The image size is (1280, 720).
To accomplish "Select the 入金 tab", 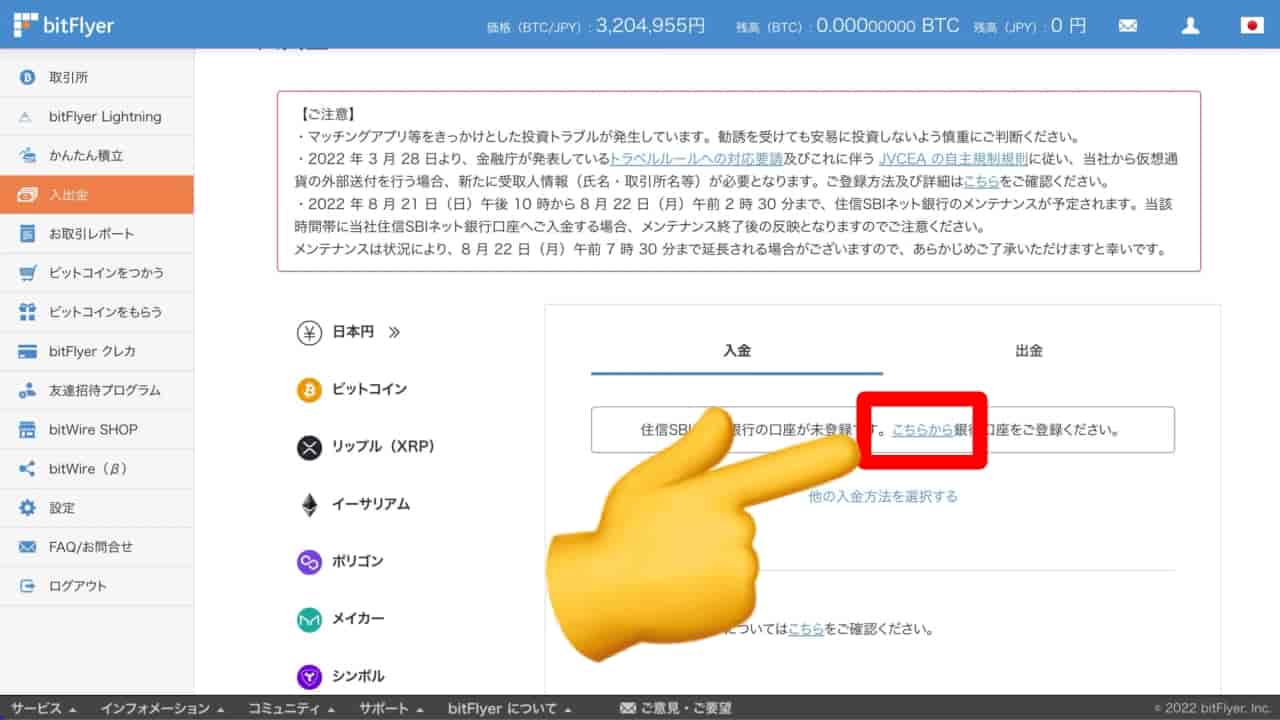I will (x=736, y=351).
